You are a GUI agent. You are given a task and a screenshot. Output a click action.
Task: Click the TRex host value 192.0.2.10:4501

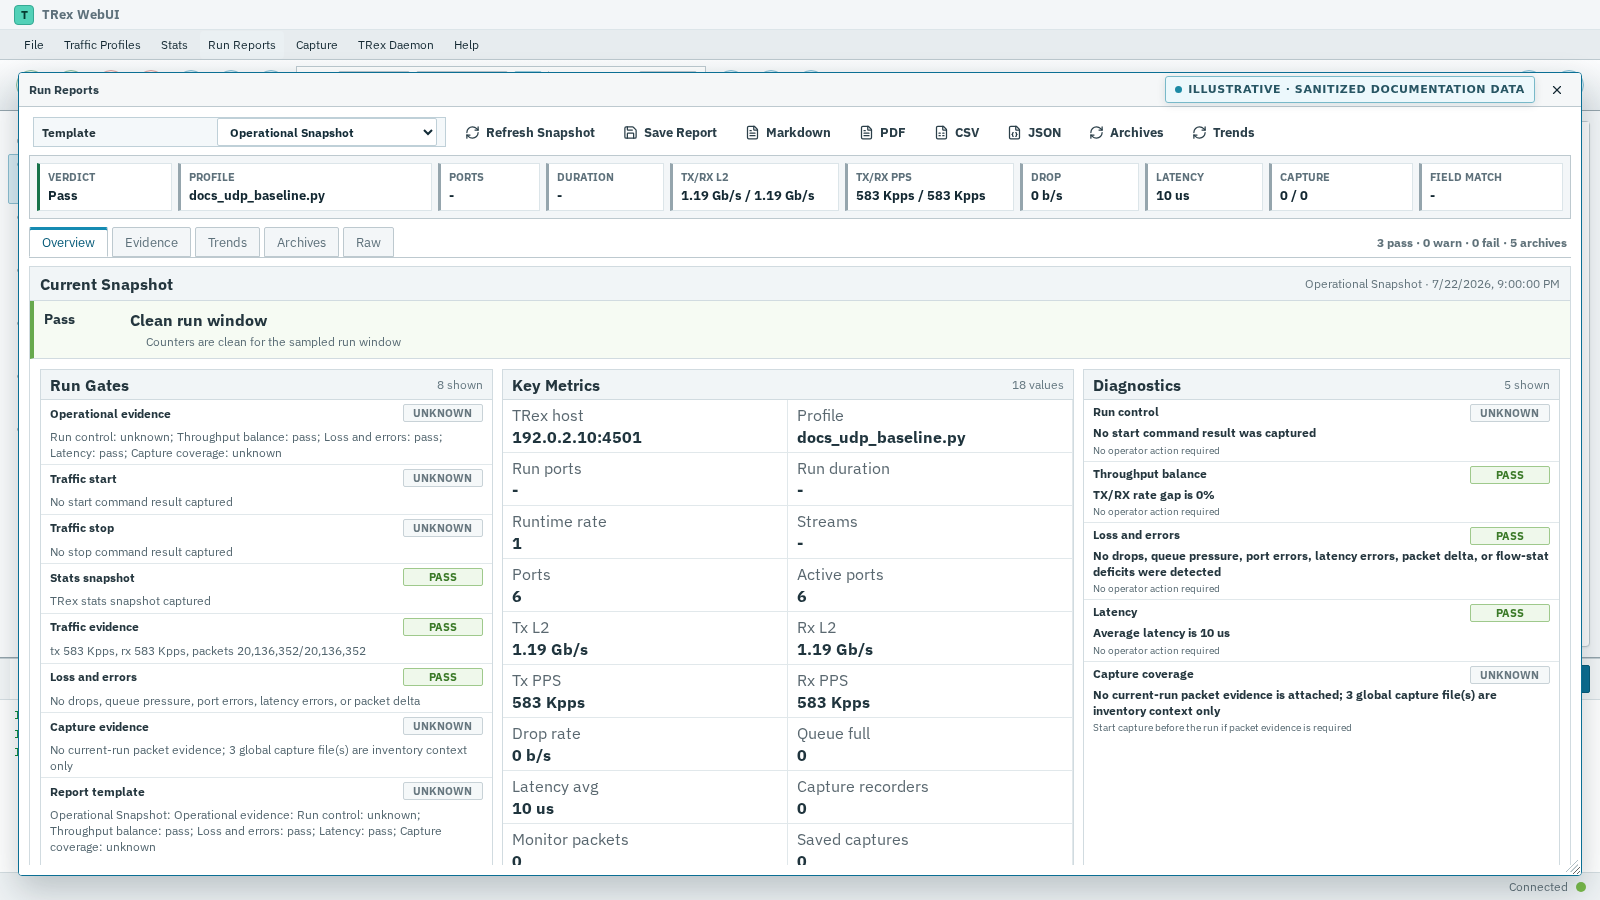coord(577,438)
